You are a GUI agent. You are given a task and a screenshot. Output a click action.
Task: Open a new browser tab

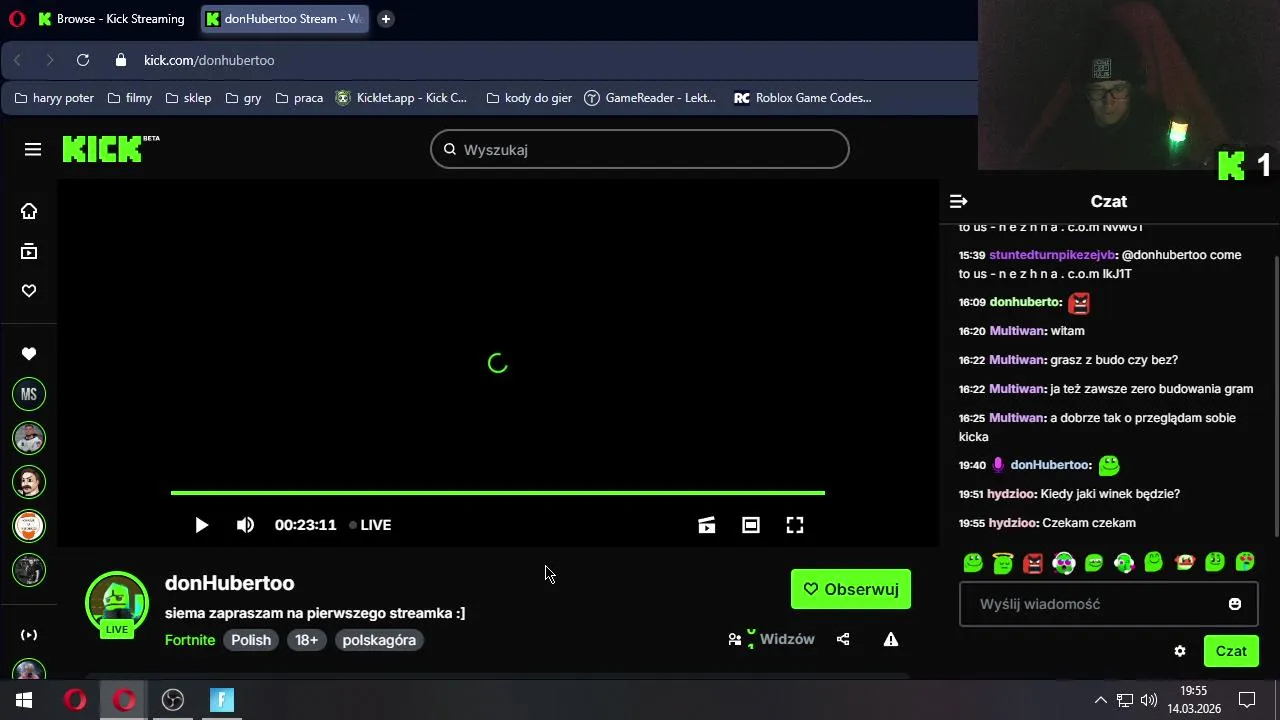tap(386, 19)
